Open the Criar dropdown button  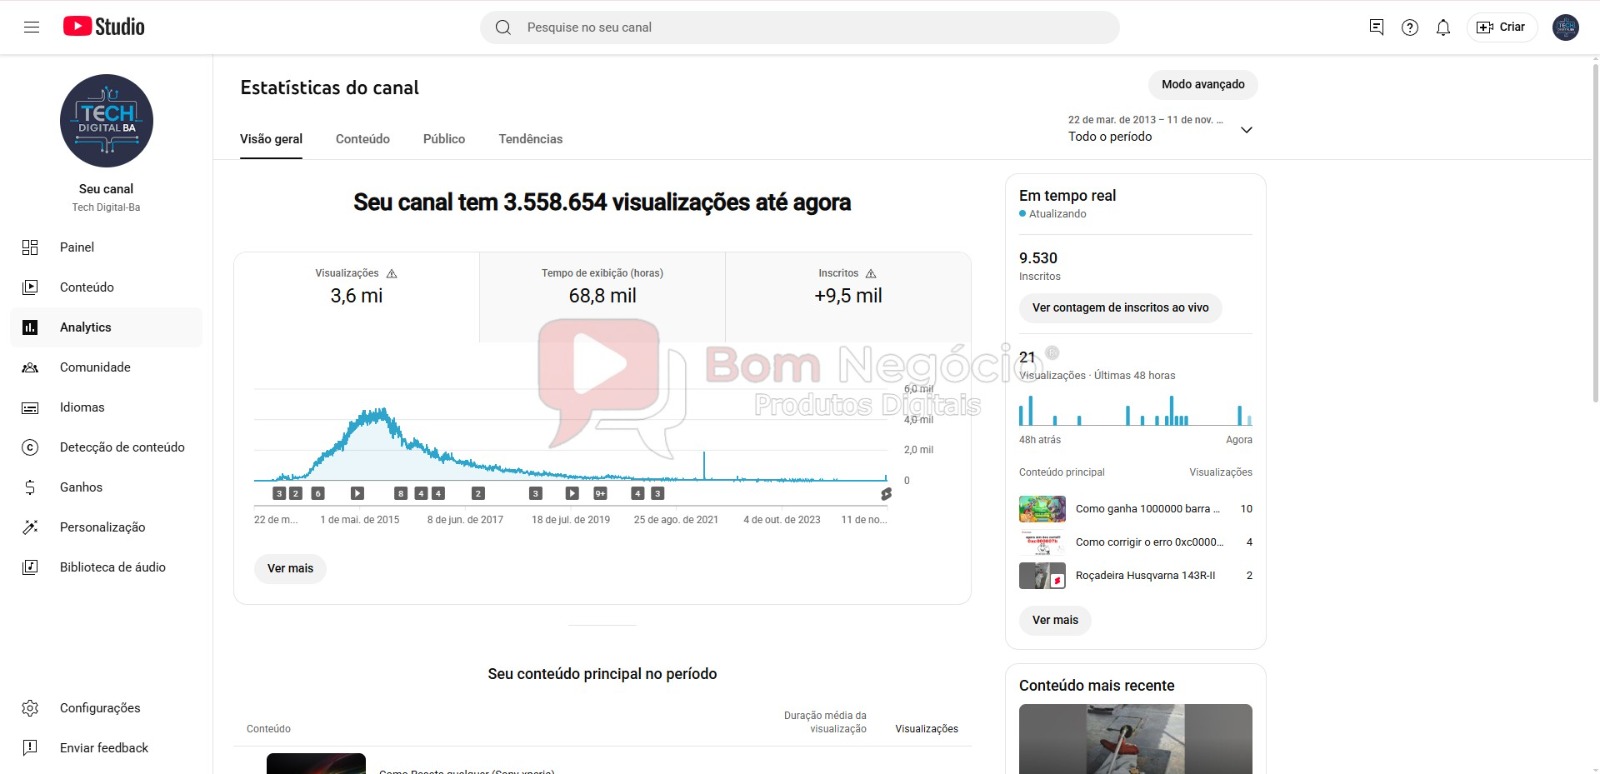point(1501,27)
